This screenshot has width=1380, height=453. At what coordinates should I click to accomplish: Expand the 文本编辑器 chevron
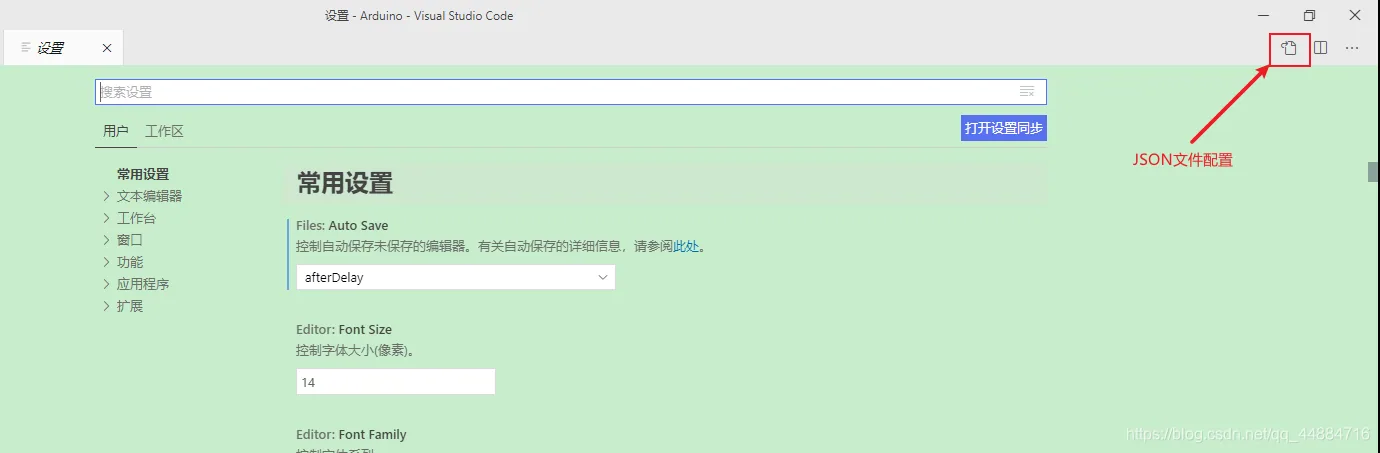[107, 196]
